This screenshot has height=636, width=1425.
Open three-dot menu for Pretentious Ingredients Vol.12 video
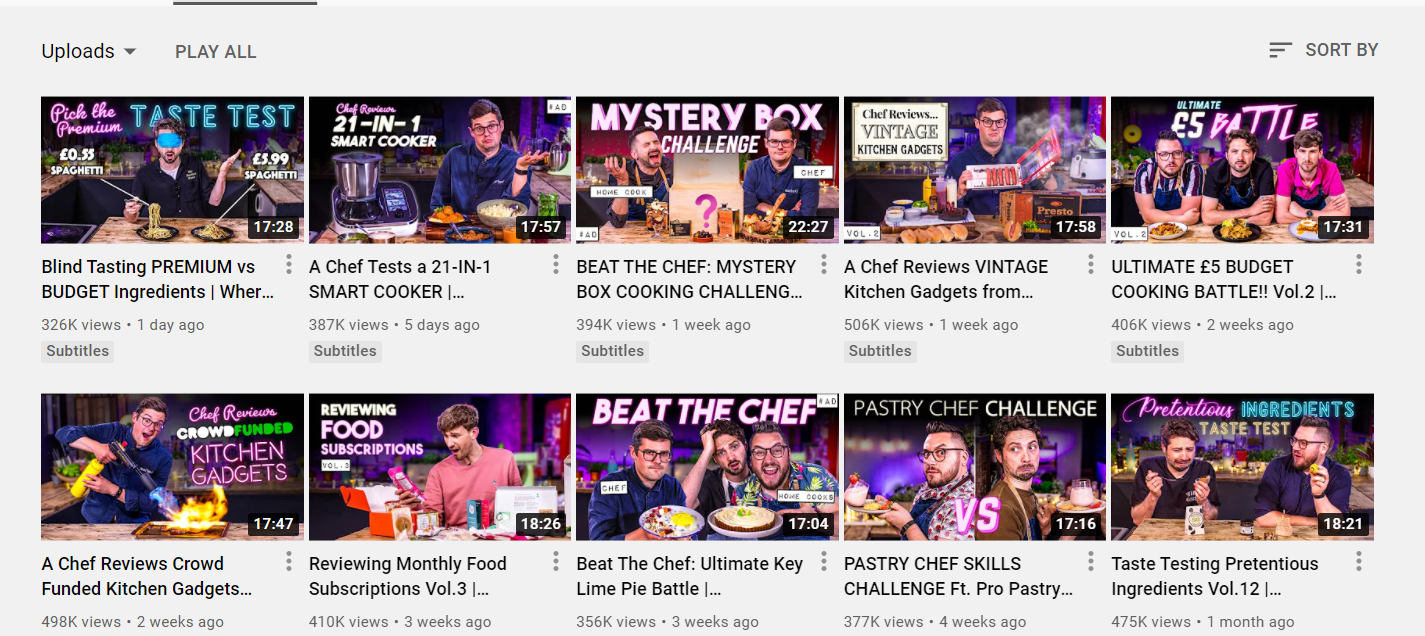[x=1359, y=561]
